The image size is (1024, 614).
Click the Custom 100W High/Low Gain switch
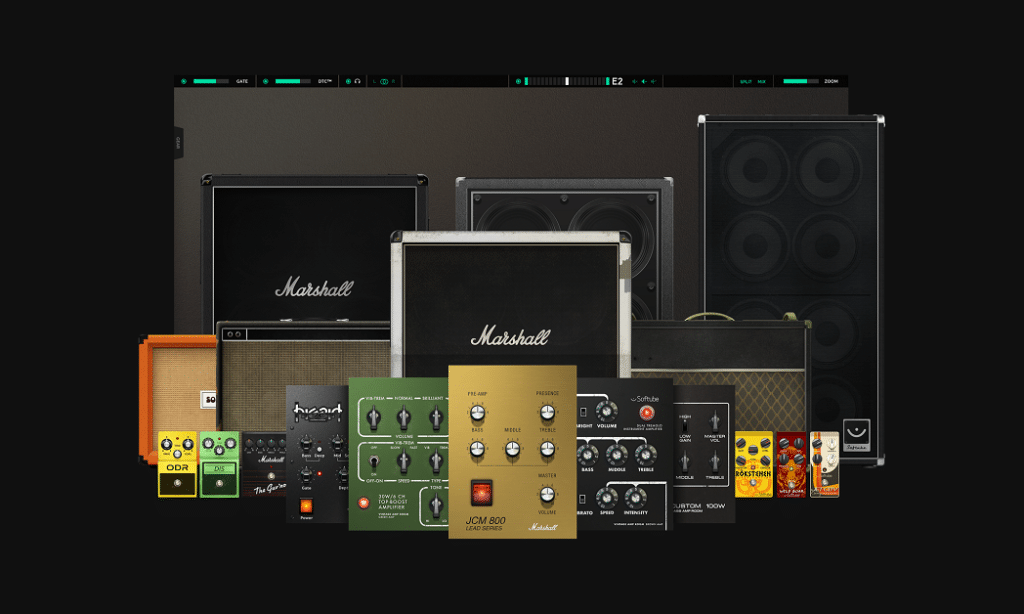point(684,425)
